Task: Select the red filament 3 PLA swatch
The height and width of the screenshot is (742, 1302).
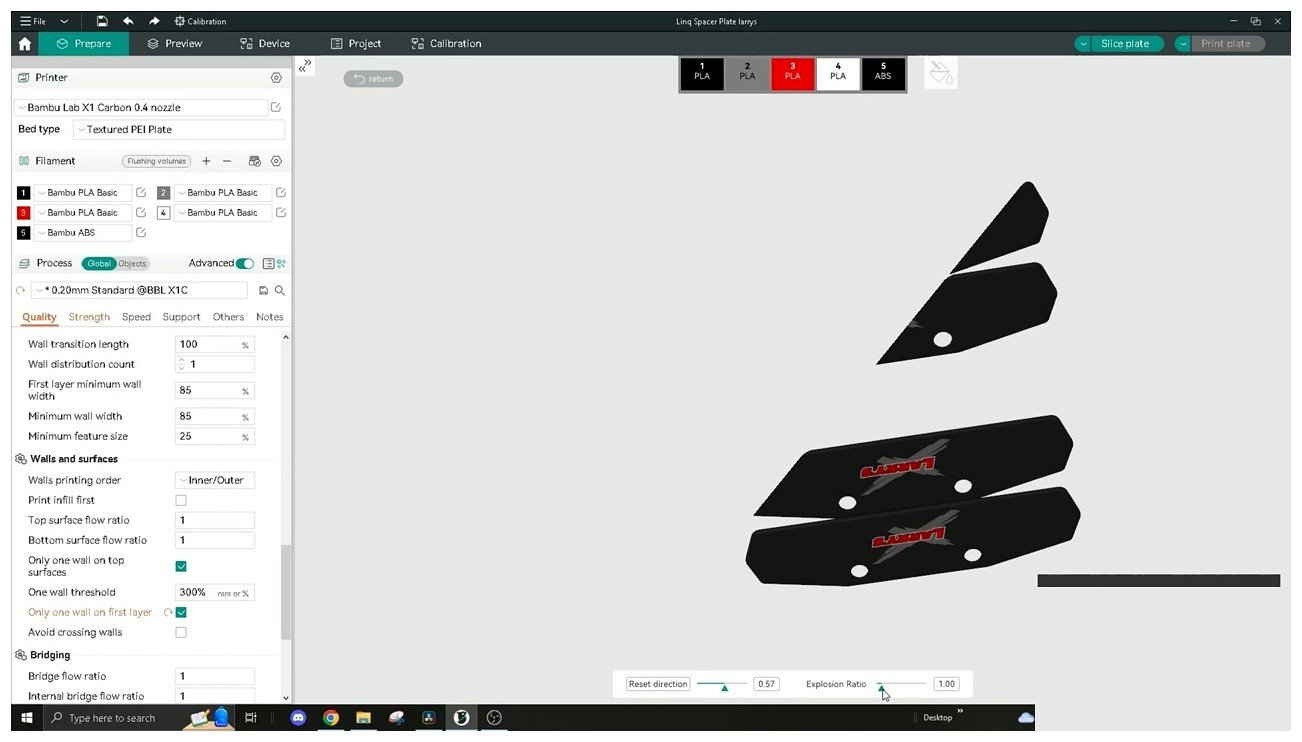Action: [793, 73]
